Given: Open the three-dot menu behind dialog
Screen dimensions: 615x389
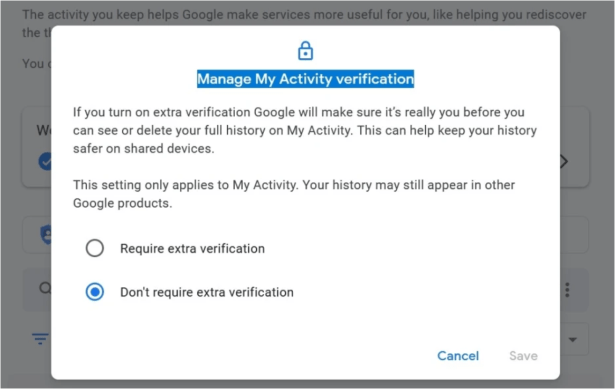Looking at the screenshot, I should point(567,290).
